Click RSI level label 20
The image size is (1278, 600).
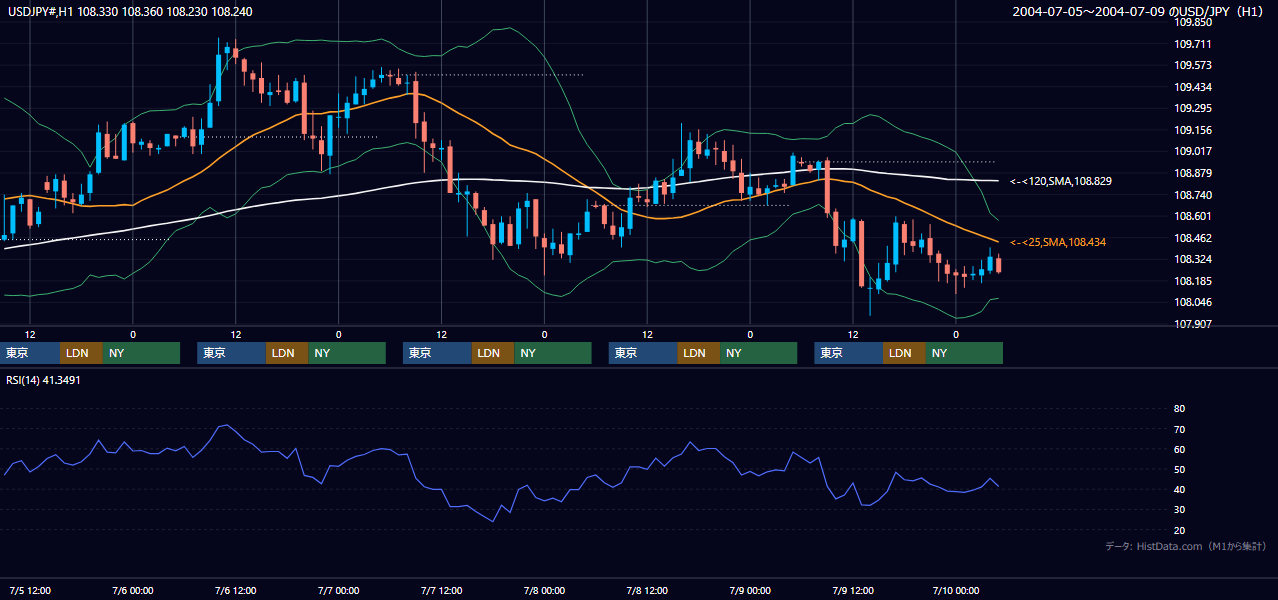pyautogui.click(x=1179, y=530)
